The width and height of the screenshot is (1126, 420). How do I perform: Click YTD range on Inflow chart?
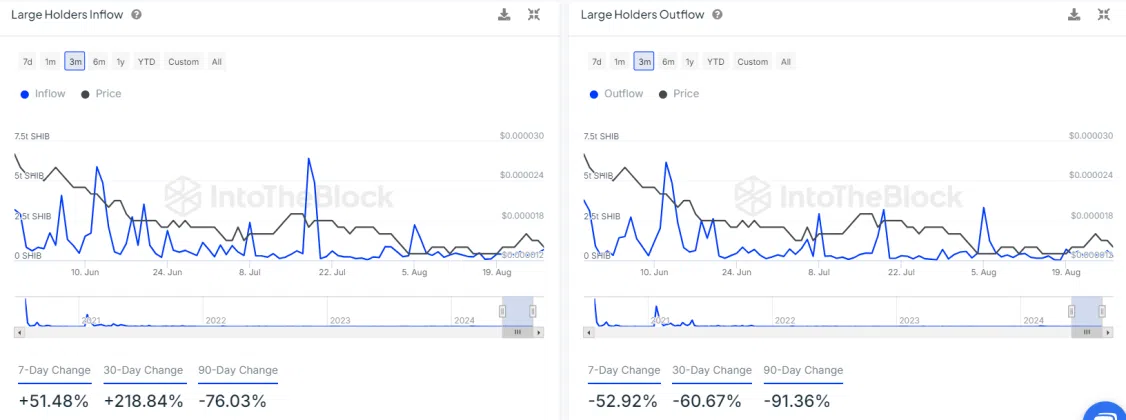pyautogui.click(x=146, y=62)
